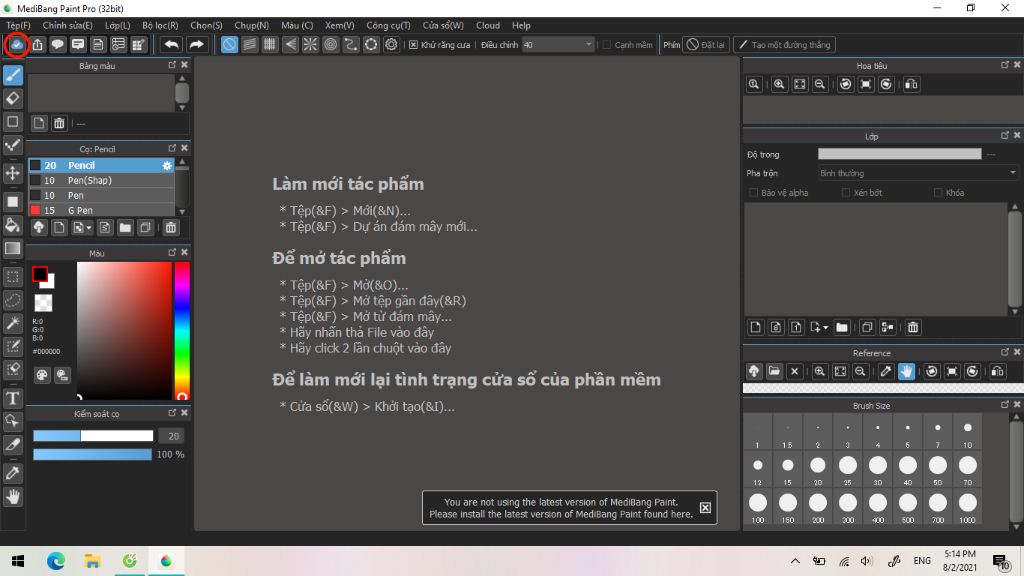The image size is (1024, 576).
Task: Select the Lasso tool
Action: (12, 300)
